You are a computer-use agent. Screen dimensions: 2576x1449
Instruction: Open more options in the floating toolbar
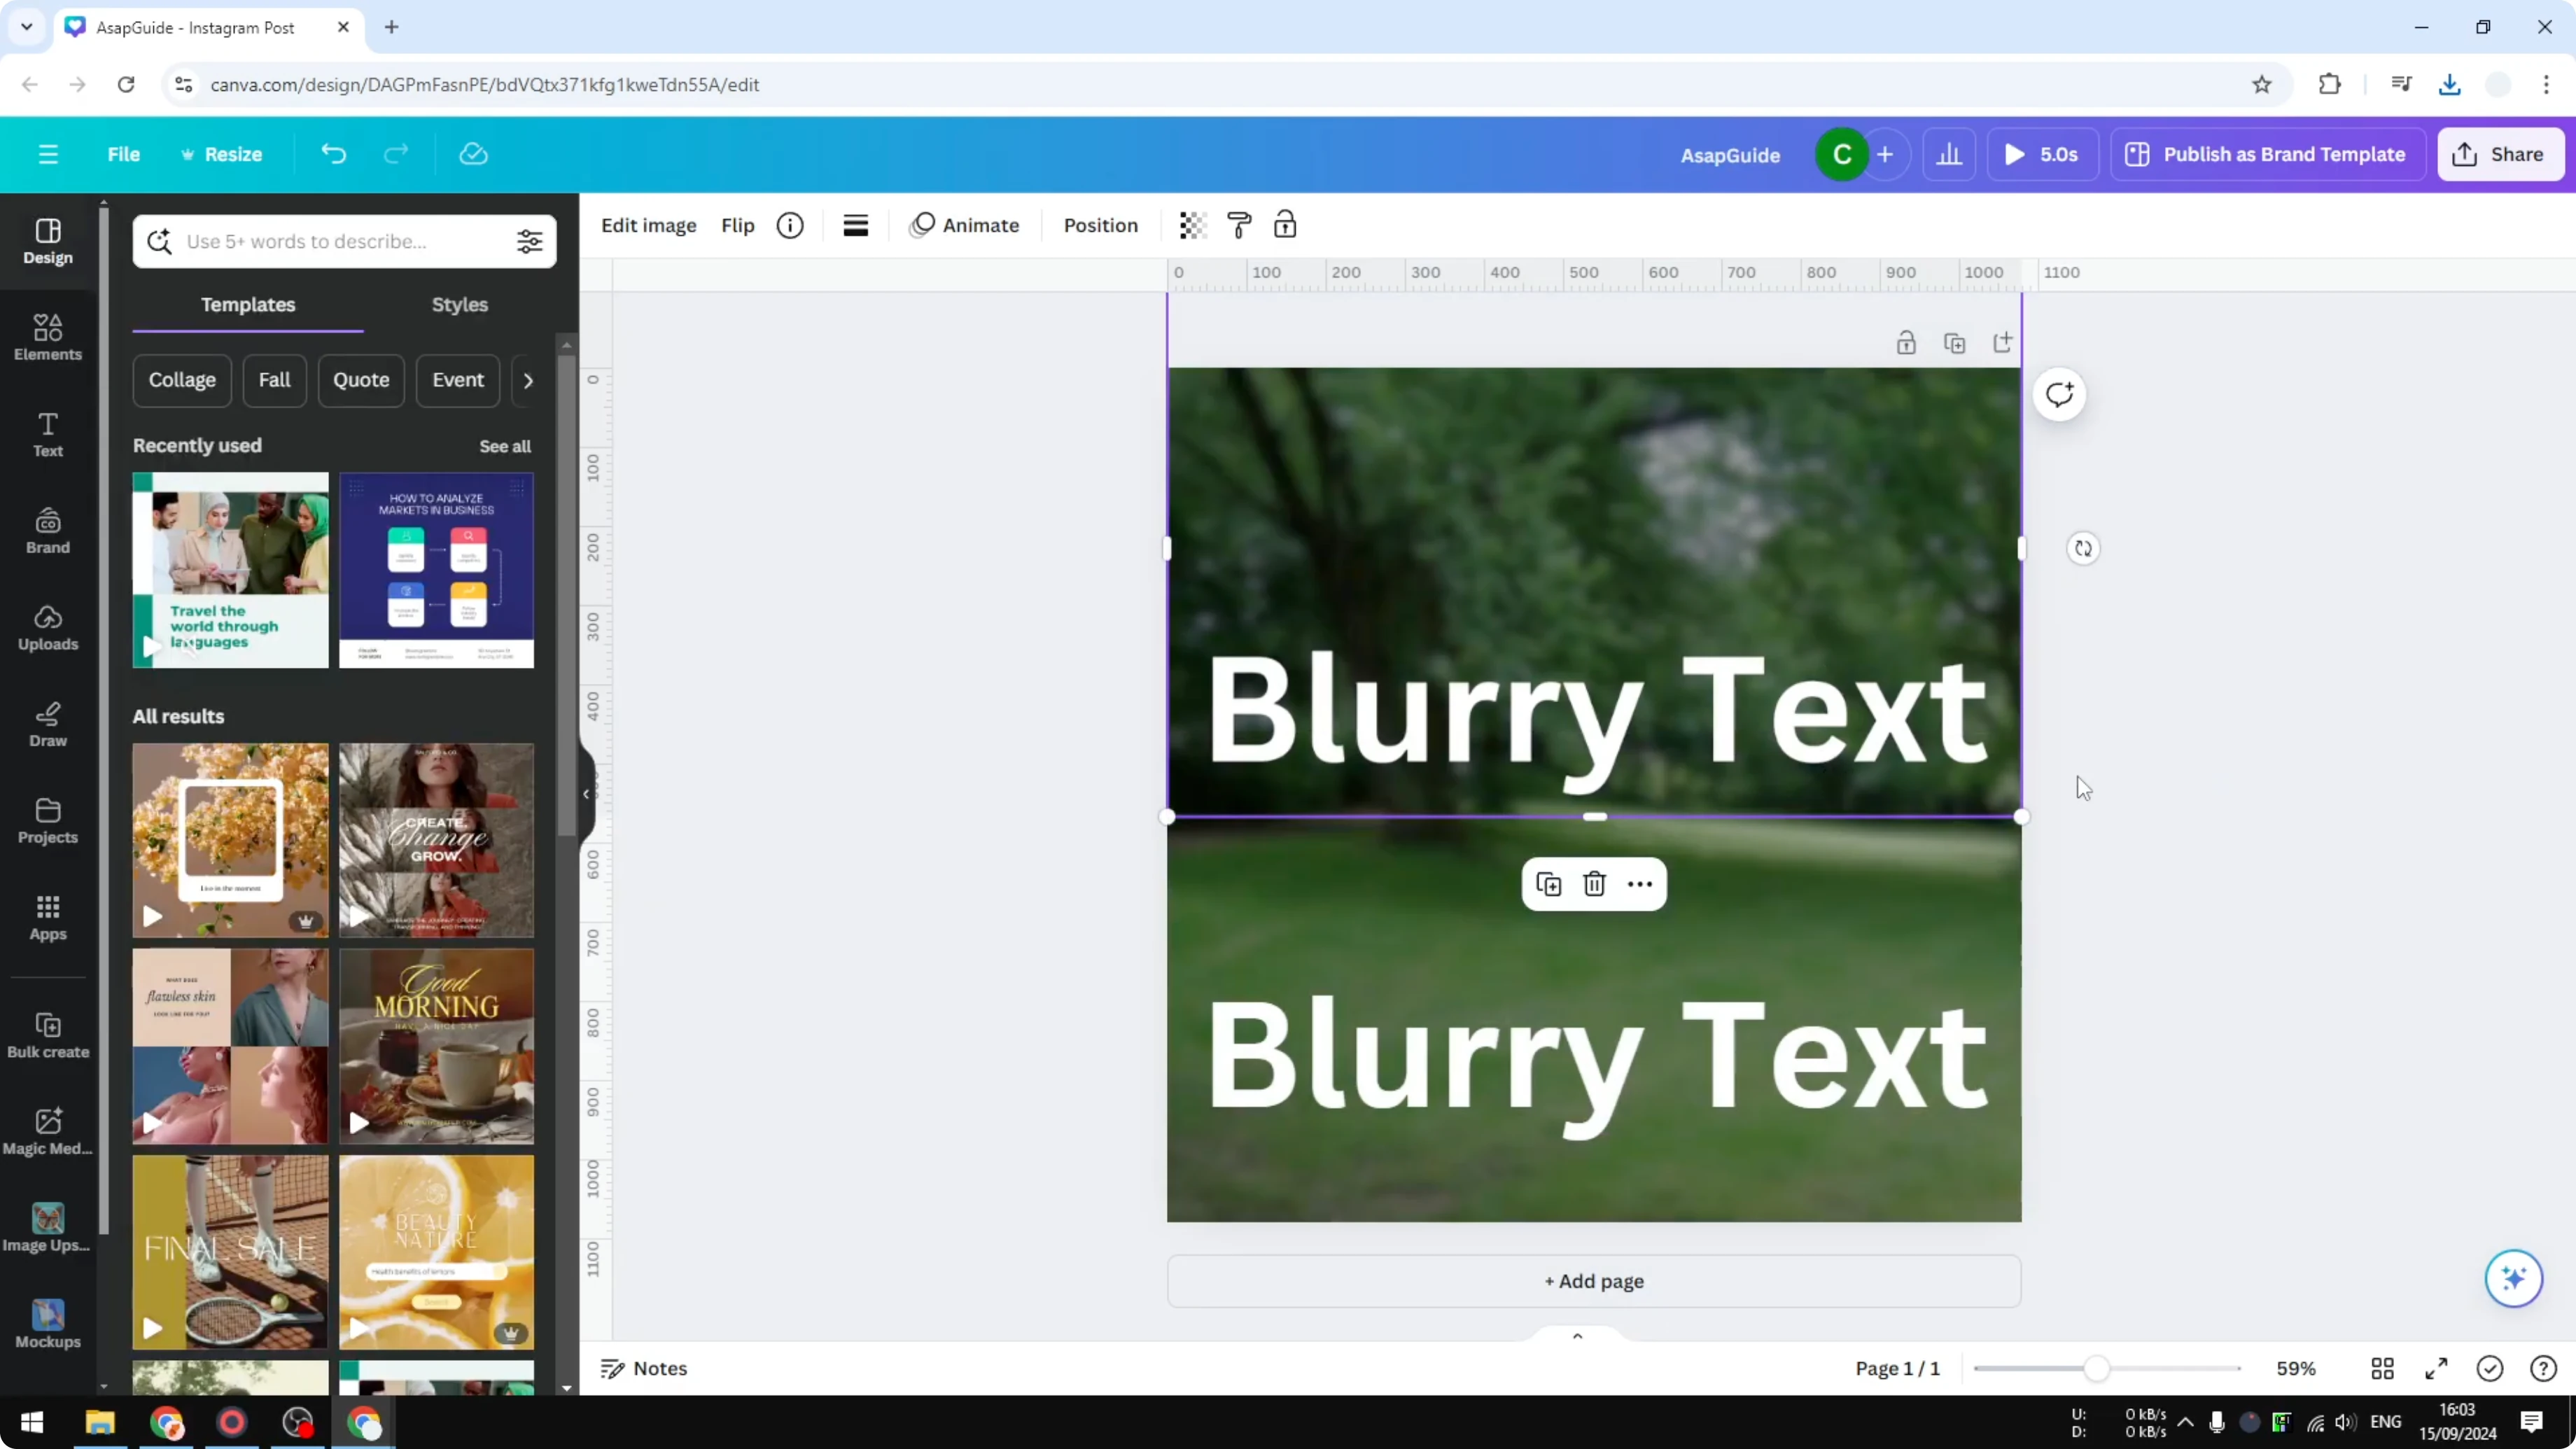[x=1640, y=884]
